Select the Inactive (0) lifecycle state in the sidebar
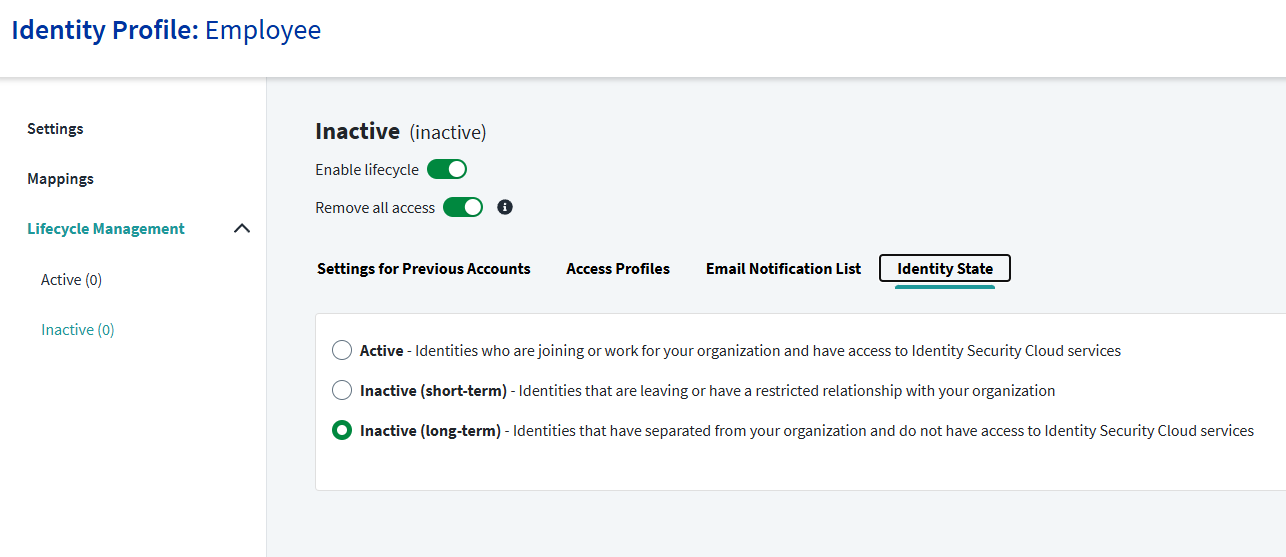Image resolution: width=1286 pixels, height=557 pixels. [x=77, y=330]
